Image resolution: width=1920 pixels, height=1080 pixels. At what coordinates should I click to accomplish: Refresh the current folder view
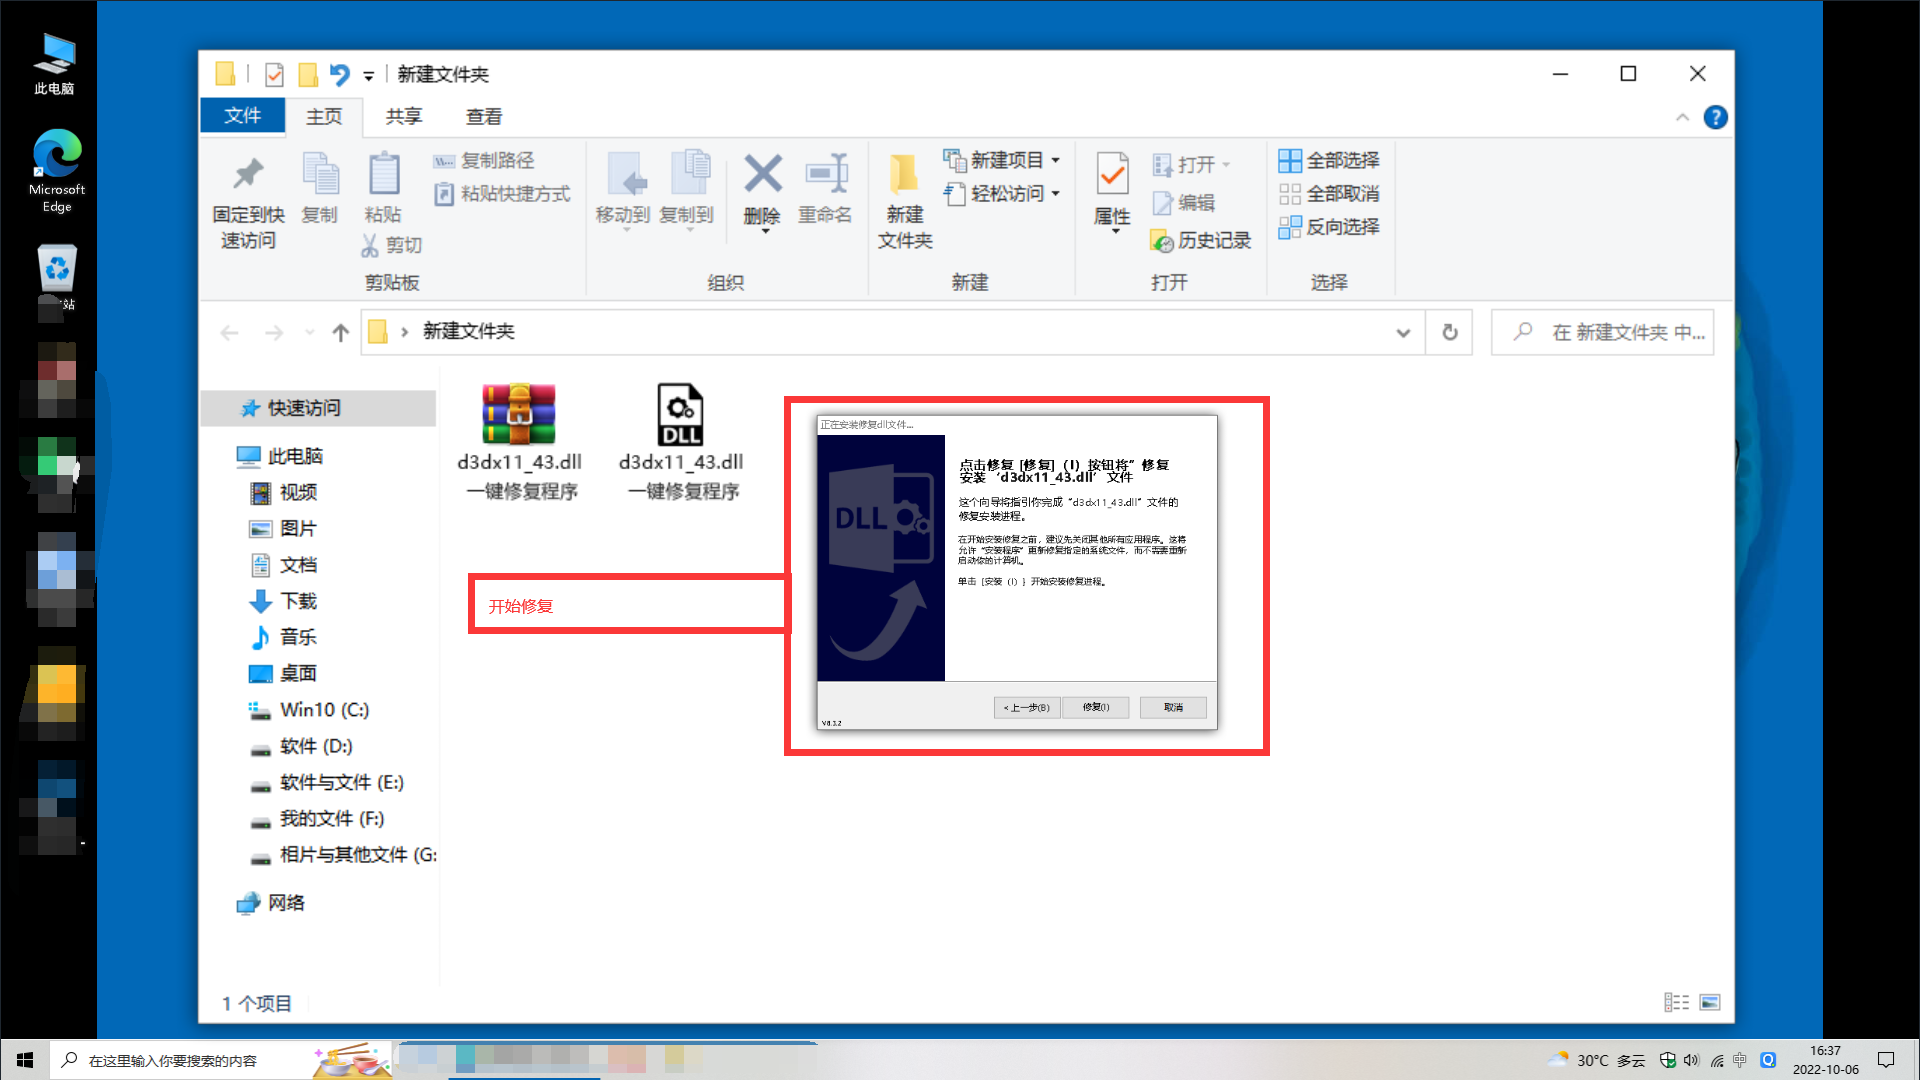point(1449,332)
